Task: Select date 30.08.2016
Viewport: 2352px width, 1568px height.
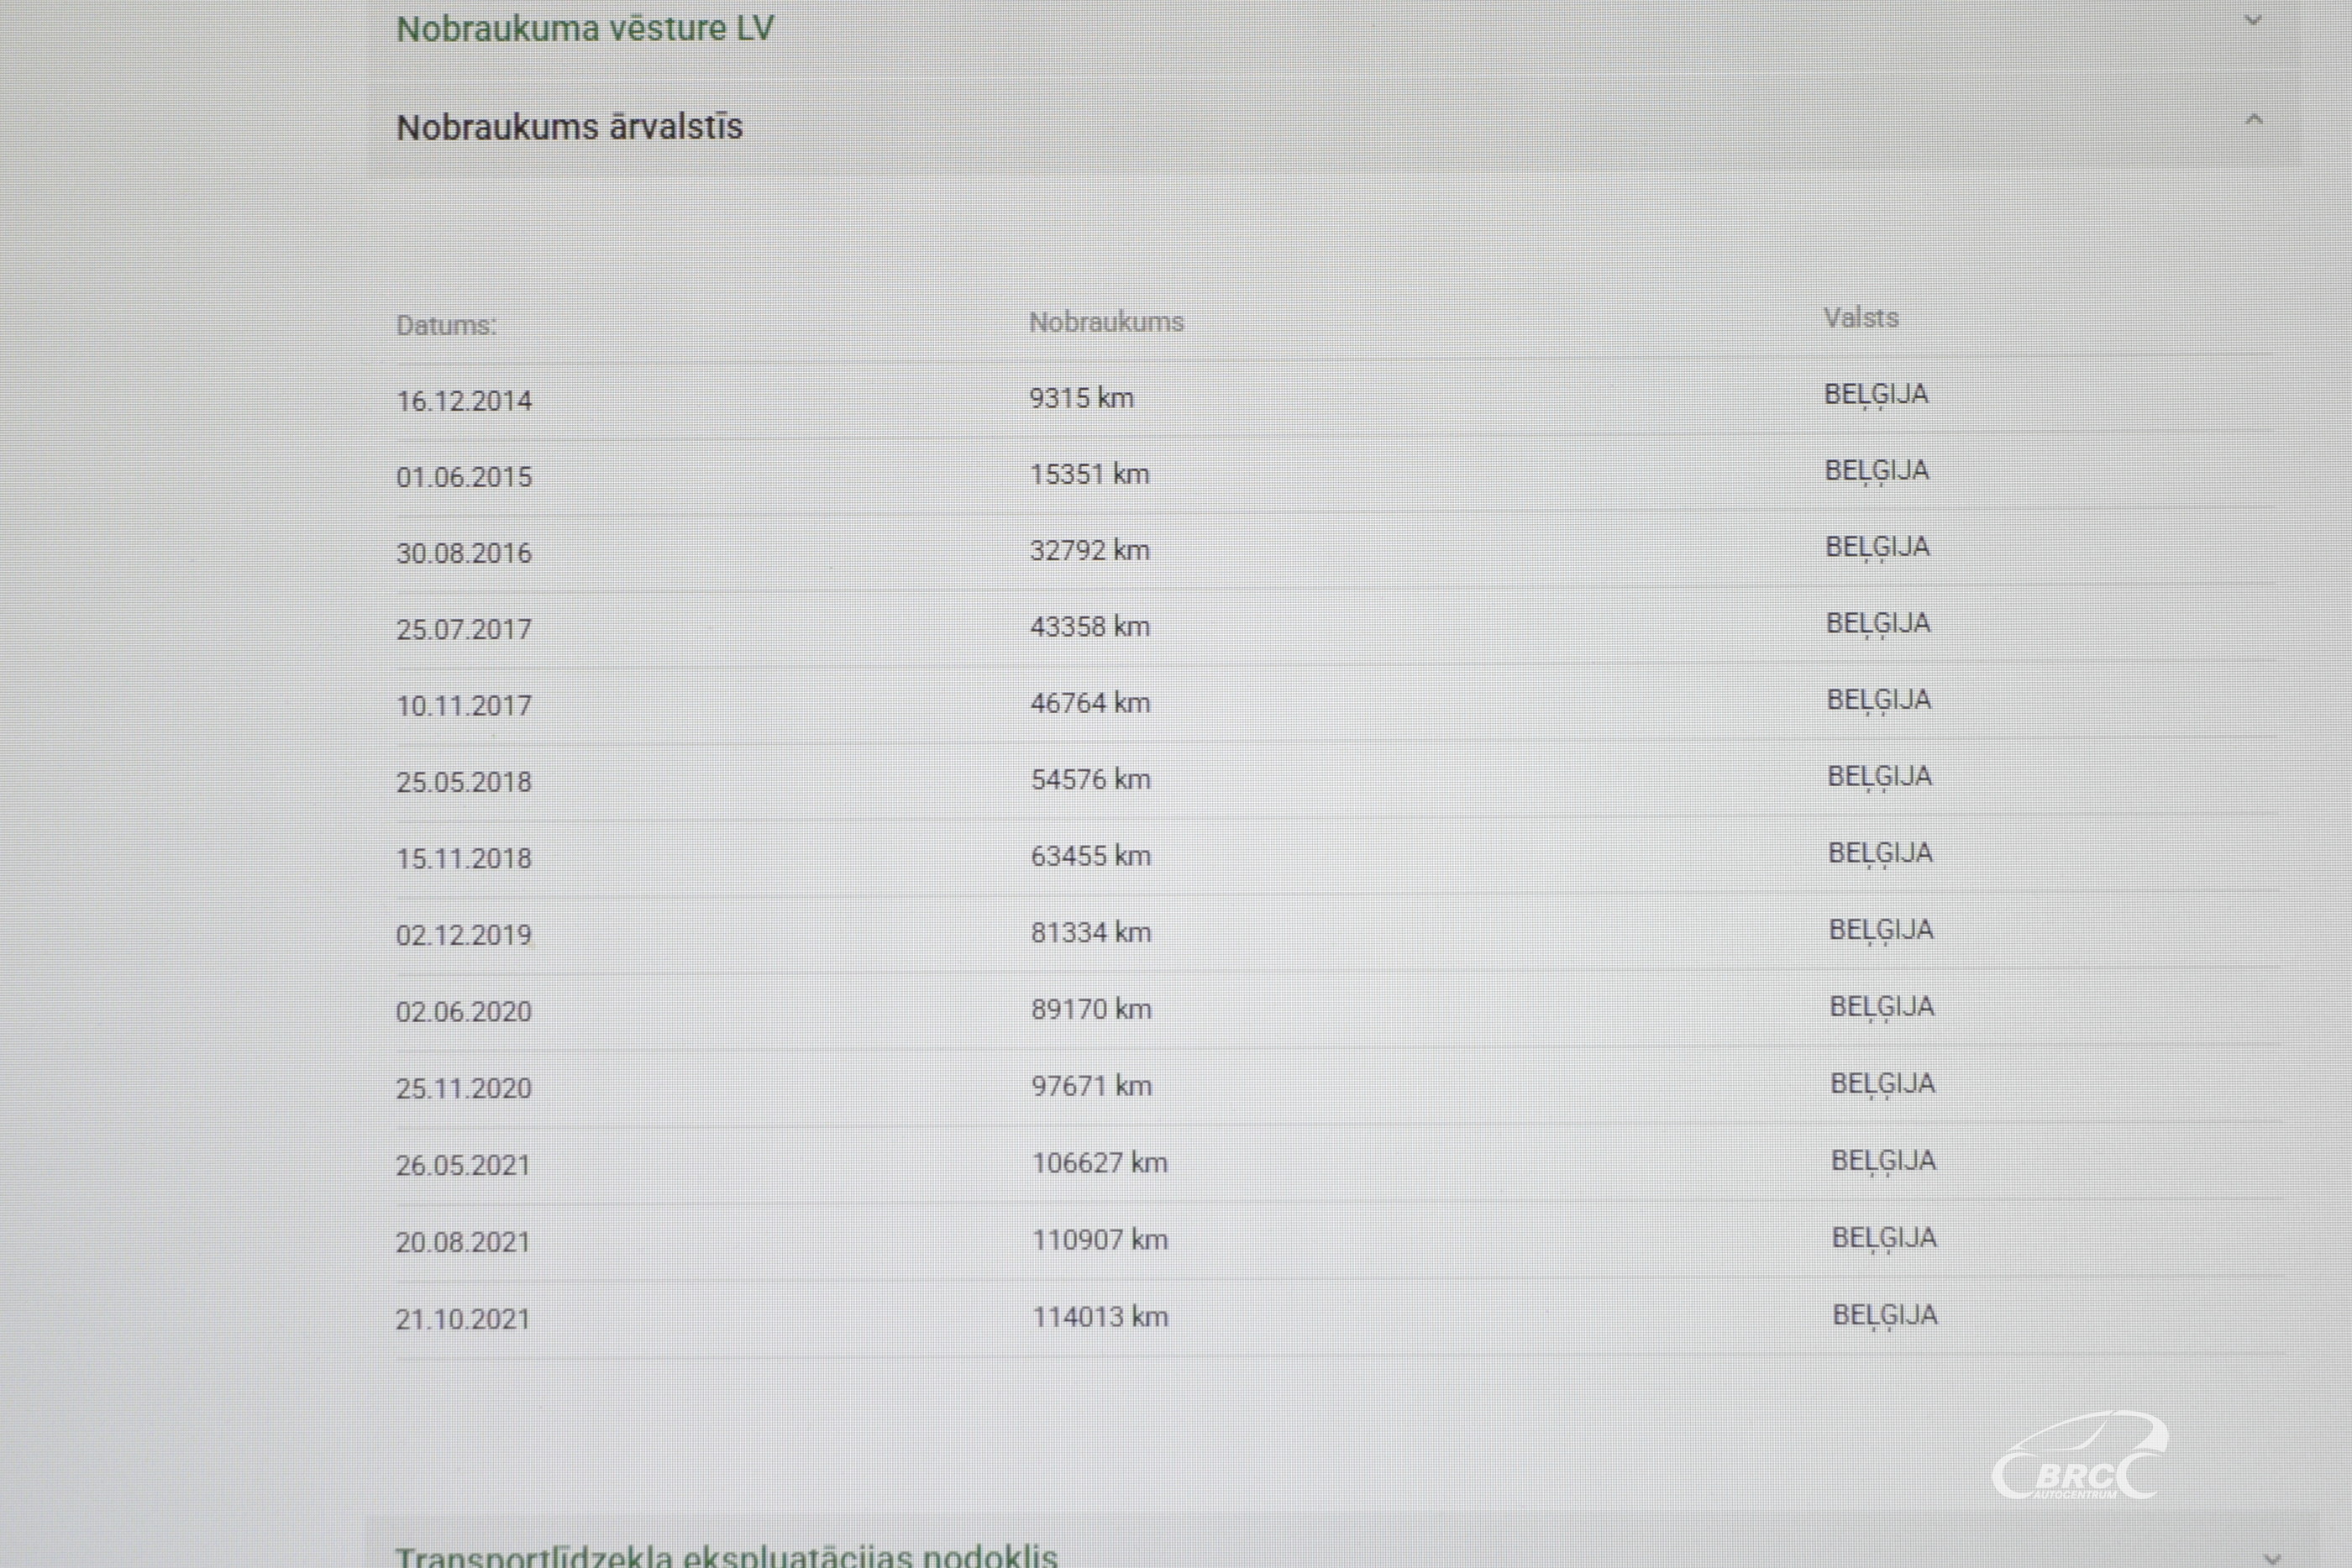Action: tap(464, 553)
